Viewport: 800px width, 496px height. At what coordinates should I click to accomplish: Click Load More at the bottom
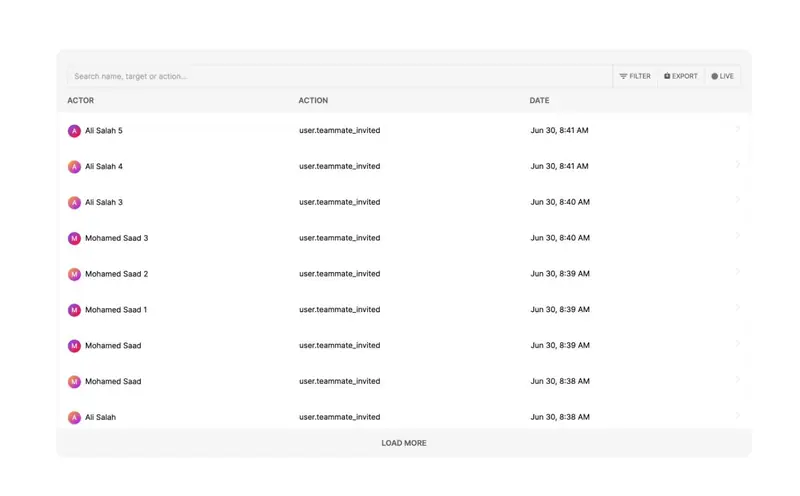pos(404,443)
